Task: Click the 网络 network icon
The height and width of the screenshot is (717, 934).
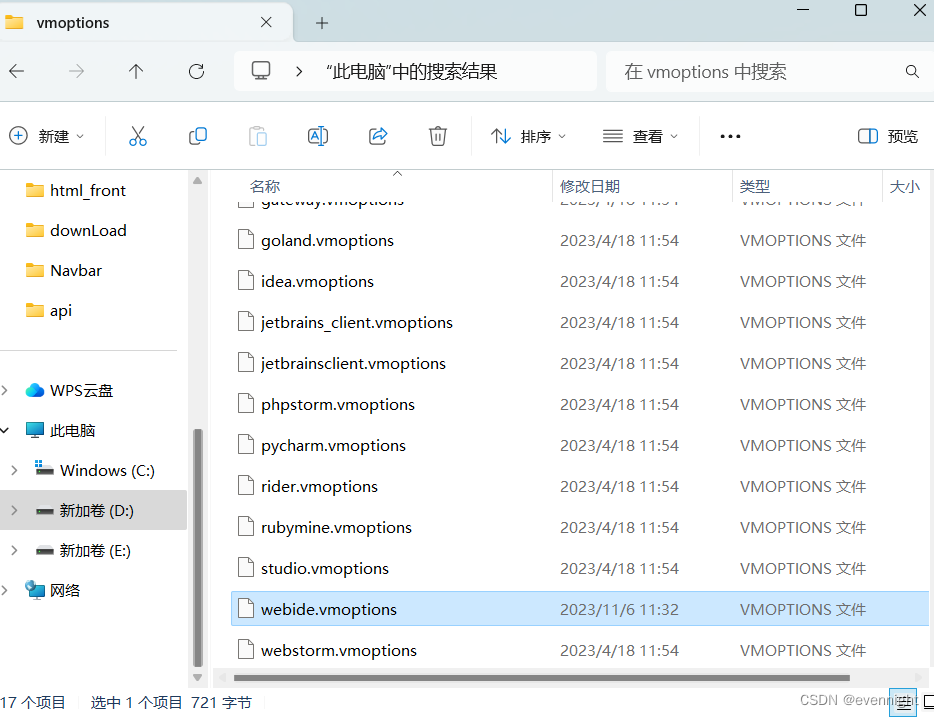Action: point(35,590)
